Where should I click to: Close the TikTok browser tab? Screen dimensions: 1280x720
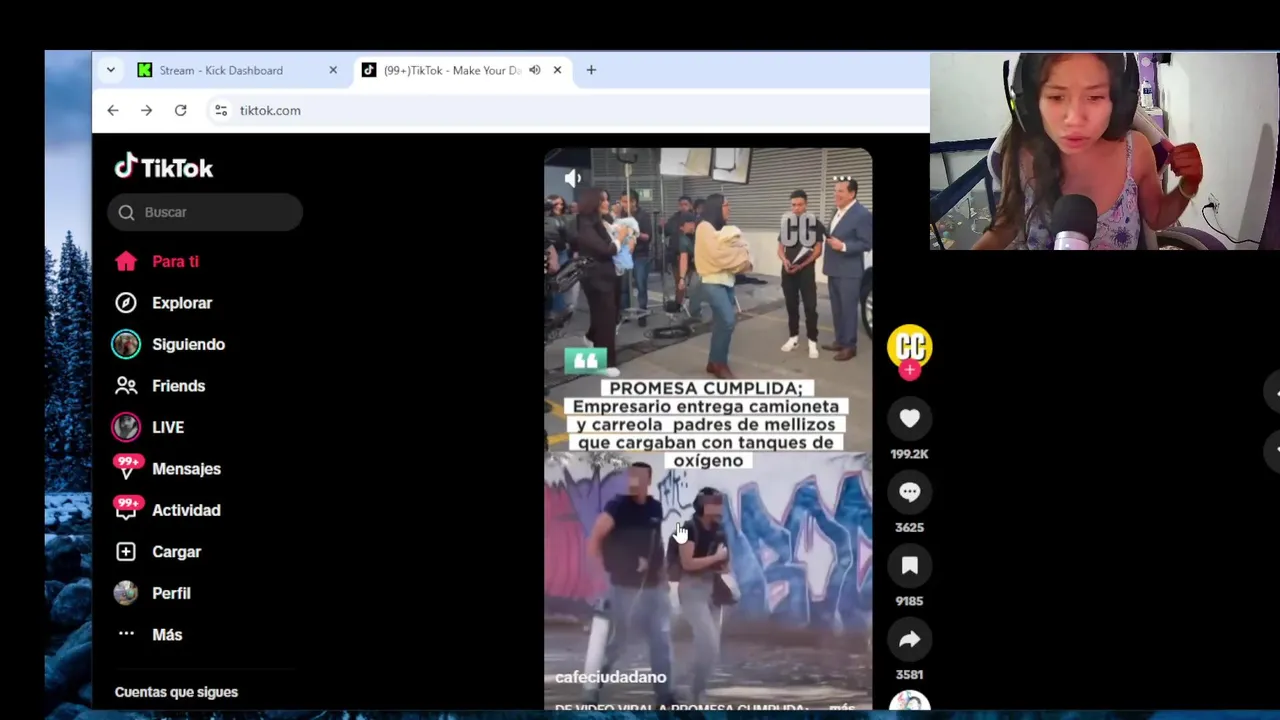(557, 70)
